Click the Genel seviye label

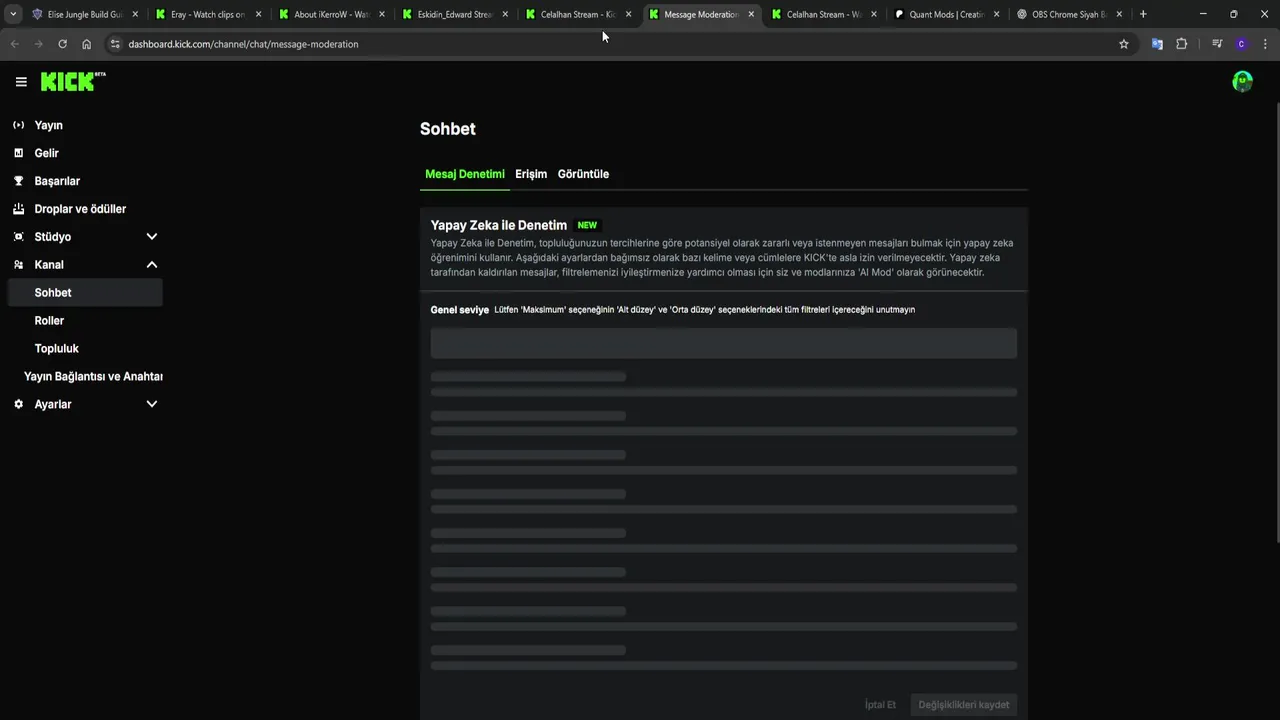tap(460, 310)
